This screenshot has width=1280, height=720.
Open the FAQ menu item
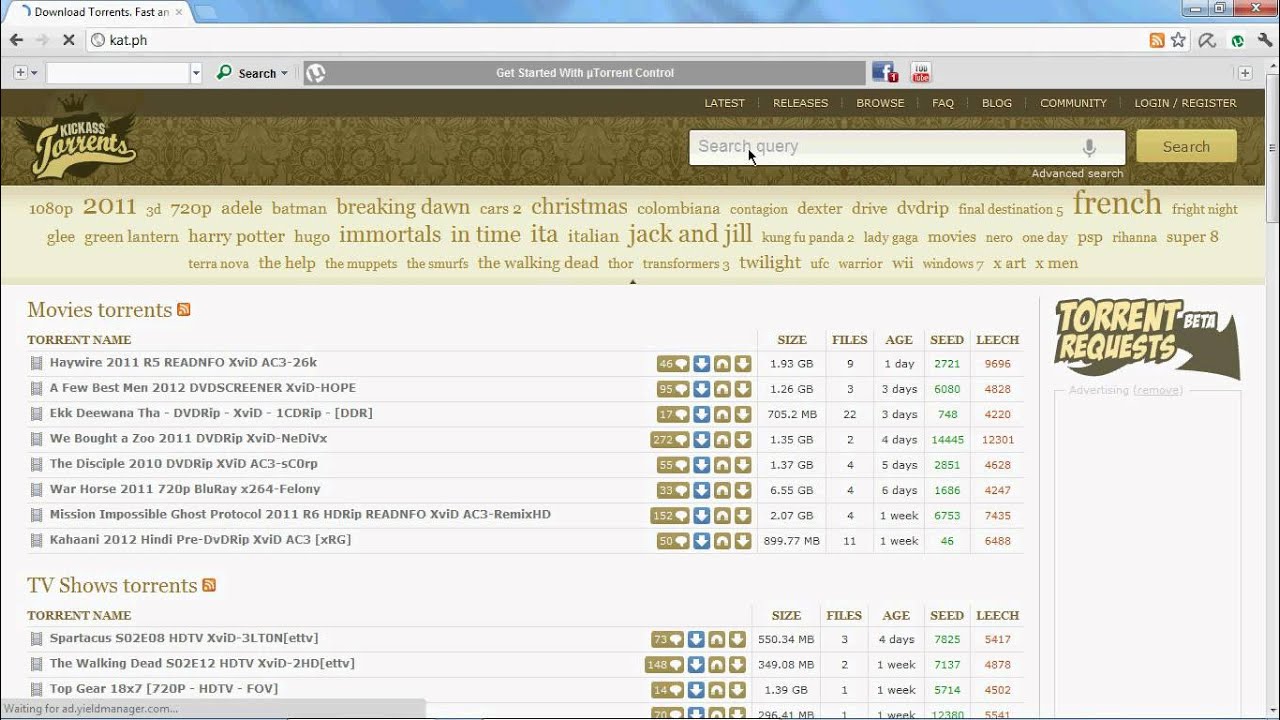click(943, 103)
